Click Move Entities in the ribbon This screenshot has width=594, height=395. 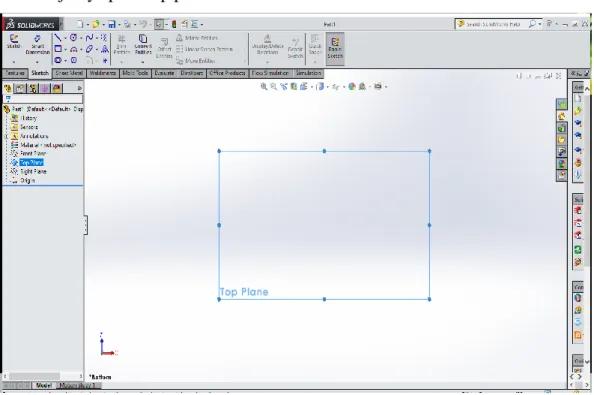click(195, 61)
